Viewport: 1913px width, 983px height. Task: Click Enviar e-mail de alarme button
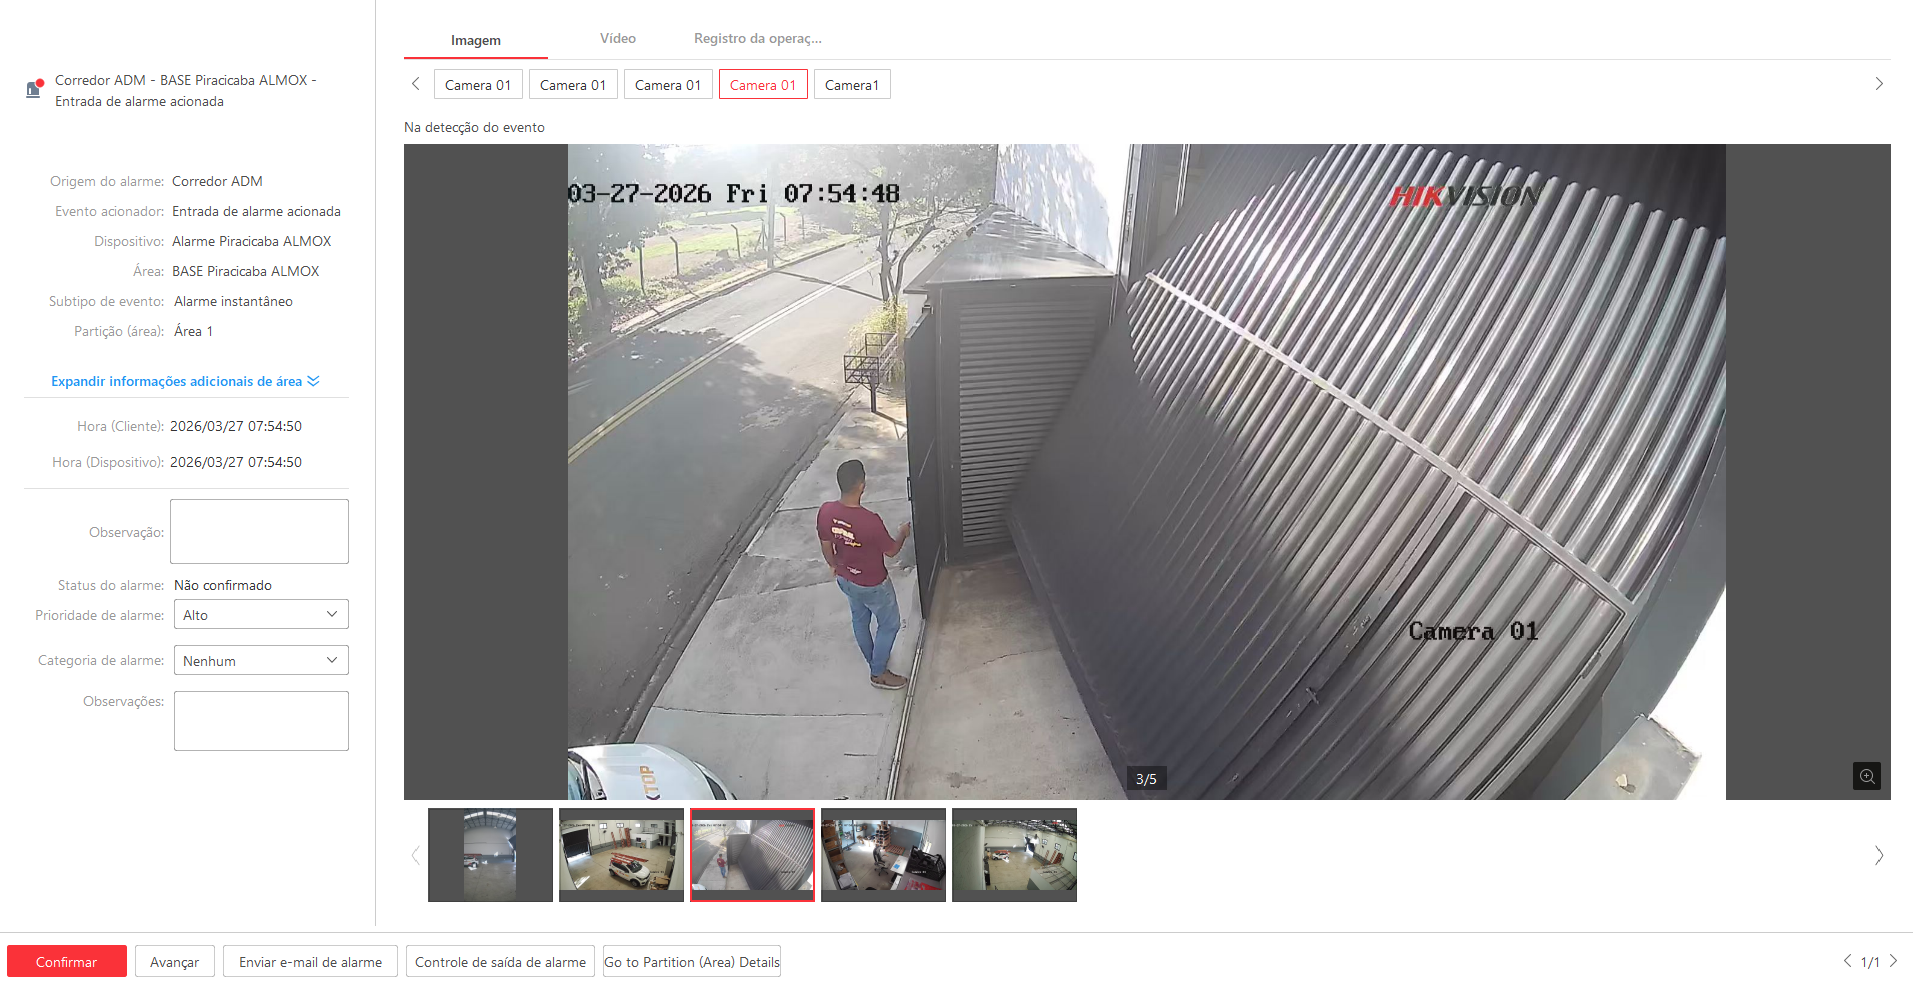[310, 962]
